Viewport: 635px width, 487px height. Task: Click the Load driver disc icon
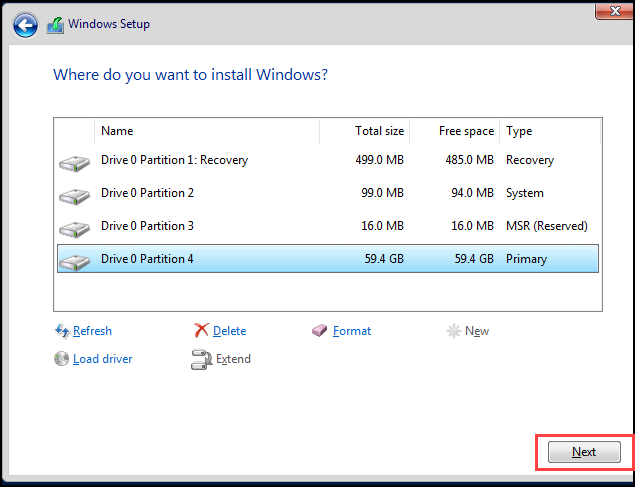pos(62,359)
